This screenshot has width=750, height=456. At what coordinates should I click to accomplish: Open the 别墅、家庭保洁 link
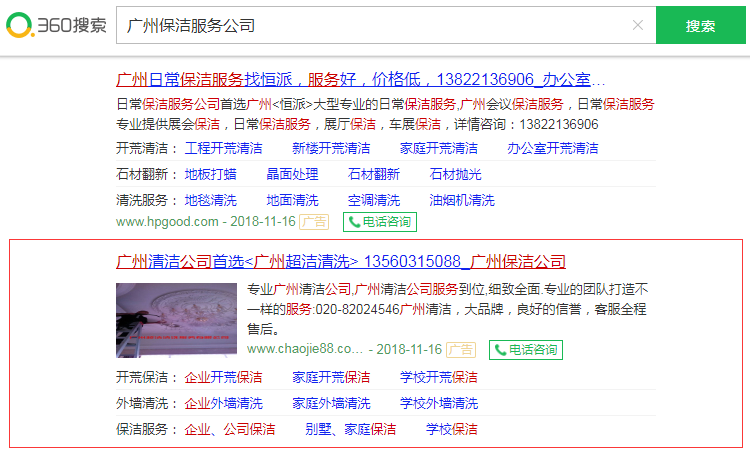[x=350, y=430]
